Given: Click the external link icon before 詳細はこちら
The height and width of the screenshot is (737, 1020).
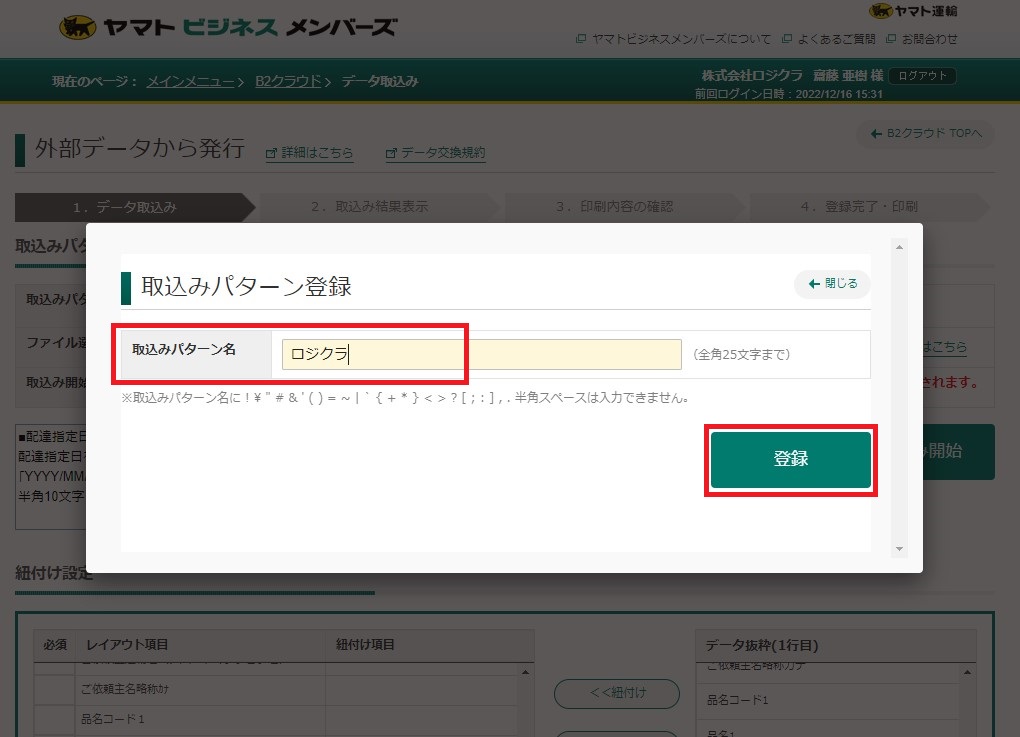Looking at the screenshot, I should [x=271, y=154].
